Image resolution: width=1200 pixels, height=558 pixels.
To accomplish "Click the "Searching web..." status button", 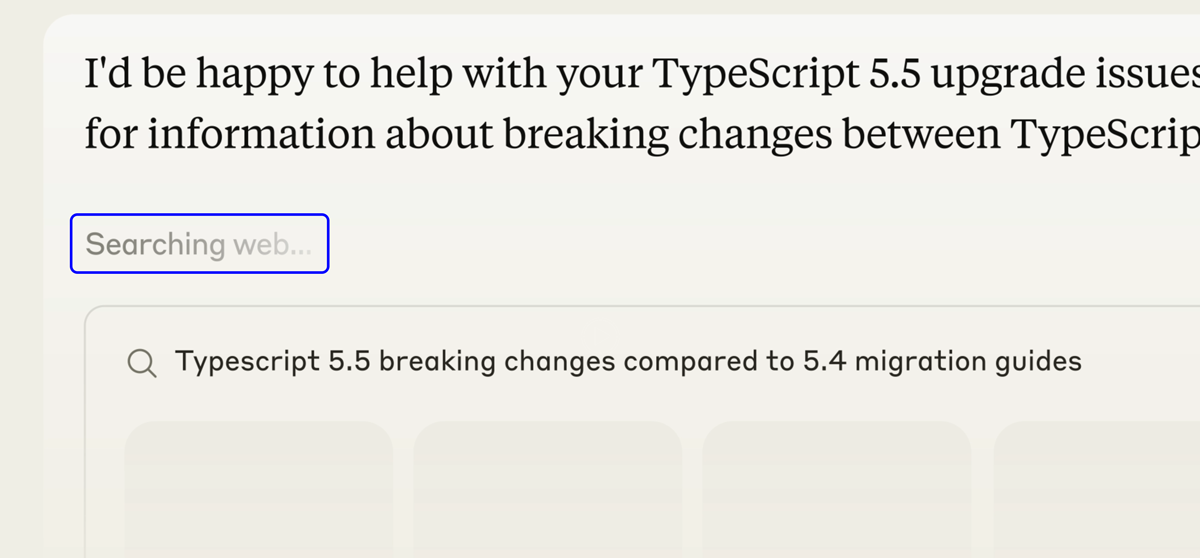I will click(199, 243).
